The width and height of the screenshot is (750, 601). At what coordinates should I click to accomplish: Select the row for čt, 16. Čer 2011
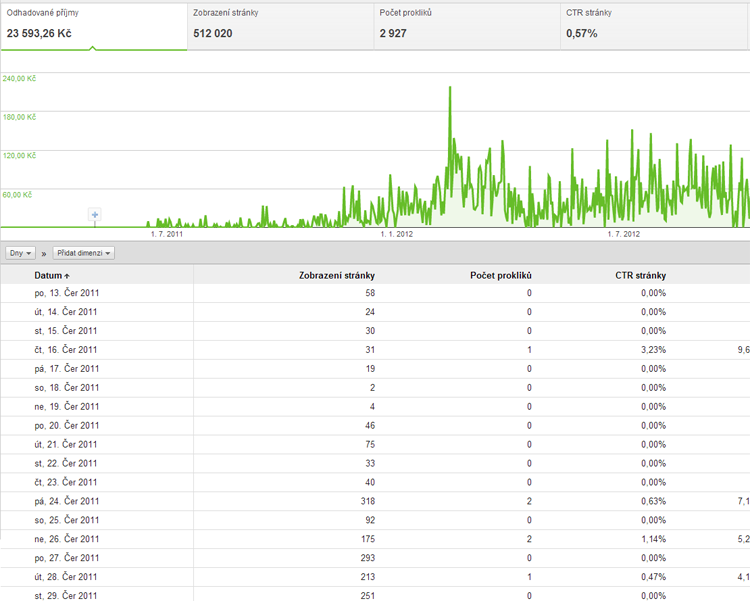point(375,350)
